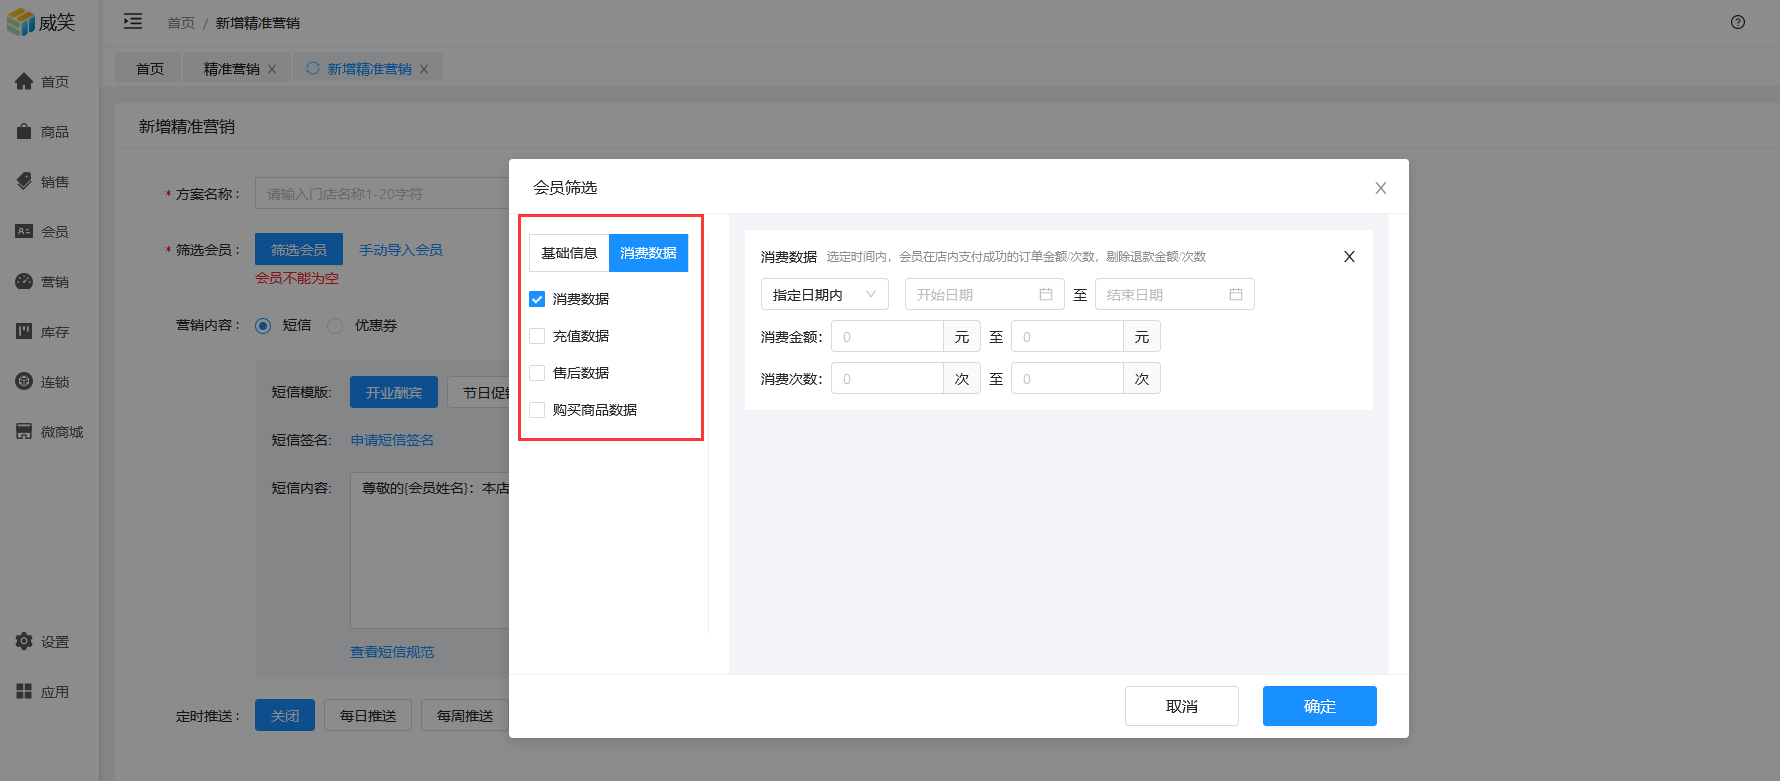Click the 确定 confirm button
The height and width of the screenshot is (781, 1780).
click(x=1319, y=706)
